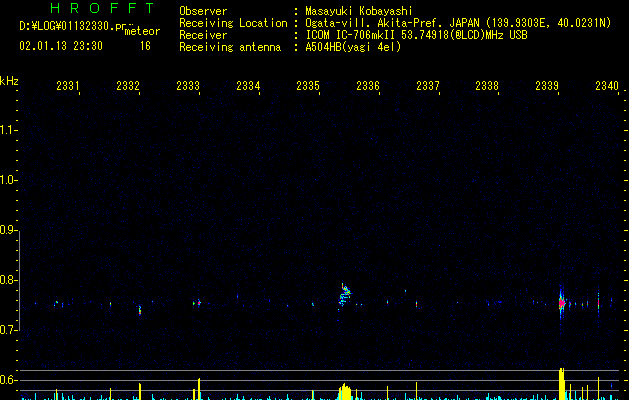The width and height of the screenshot is (629, 400).
Task: Click the 2338 time axis marker
Action: coord(487,85)
